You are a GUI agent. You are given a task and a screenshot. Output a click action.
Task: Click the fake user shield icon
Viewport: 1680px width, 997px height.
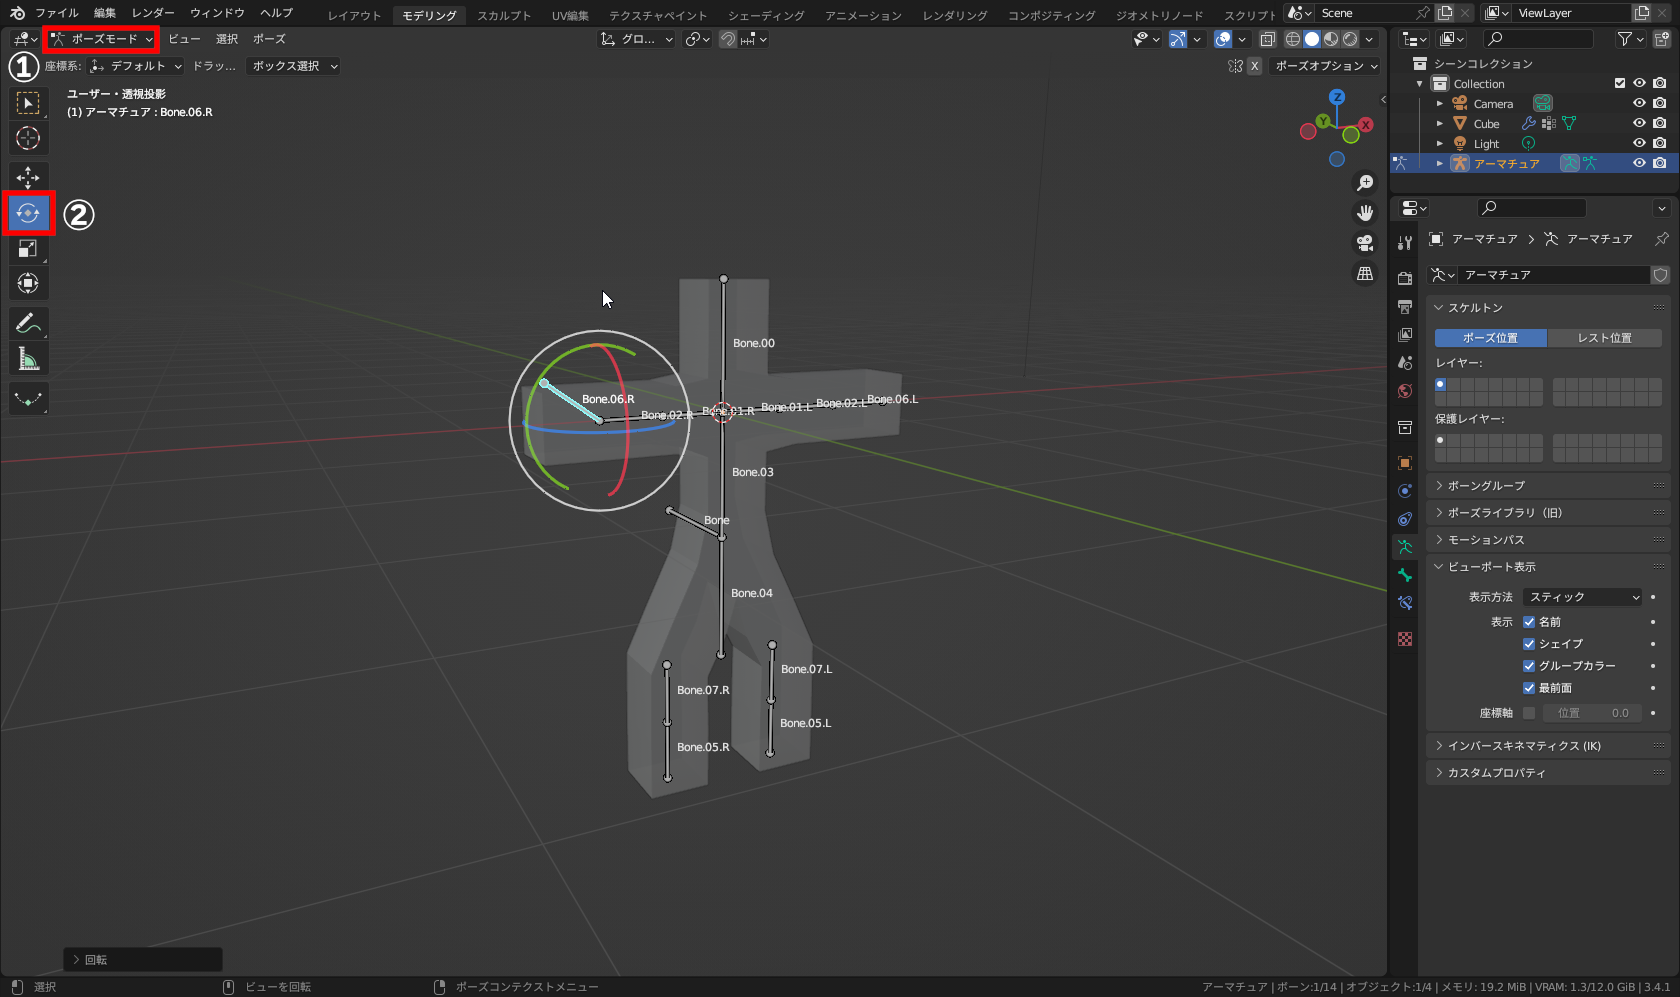click(1661, 275)
